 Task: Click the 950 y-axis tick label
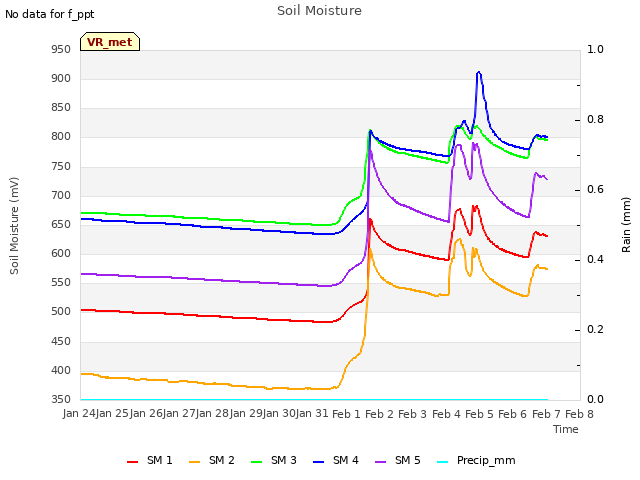coord(61,49)
